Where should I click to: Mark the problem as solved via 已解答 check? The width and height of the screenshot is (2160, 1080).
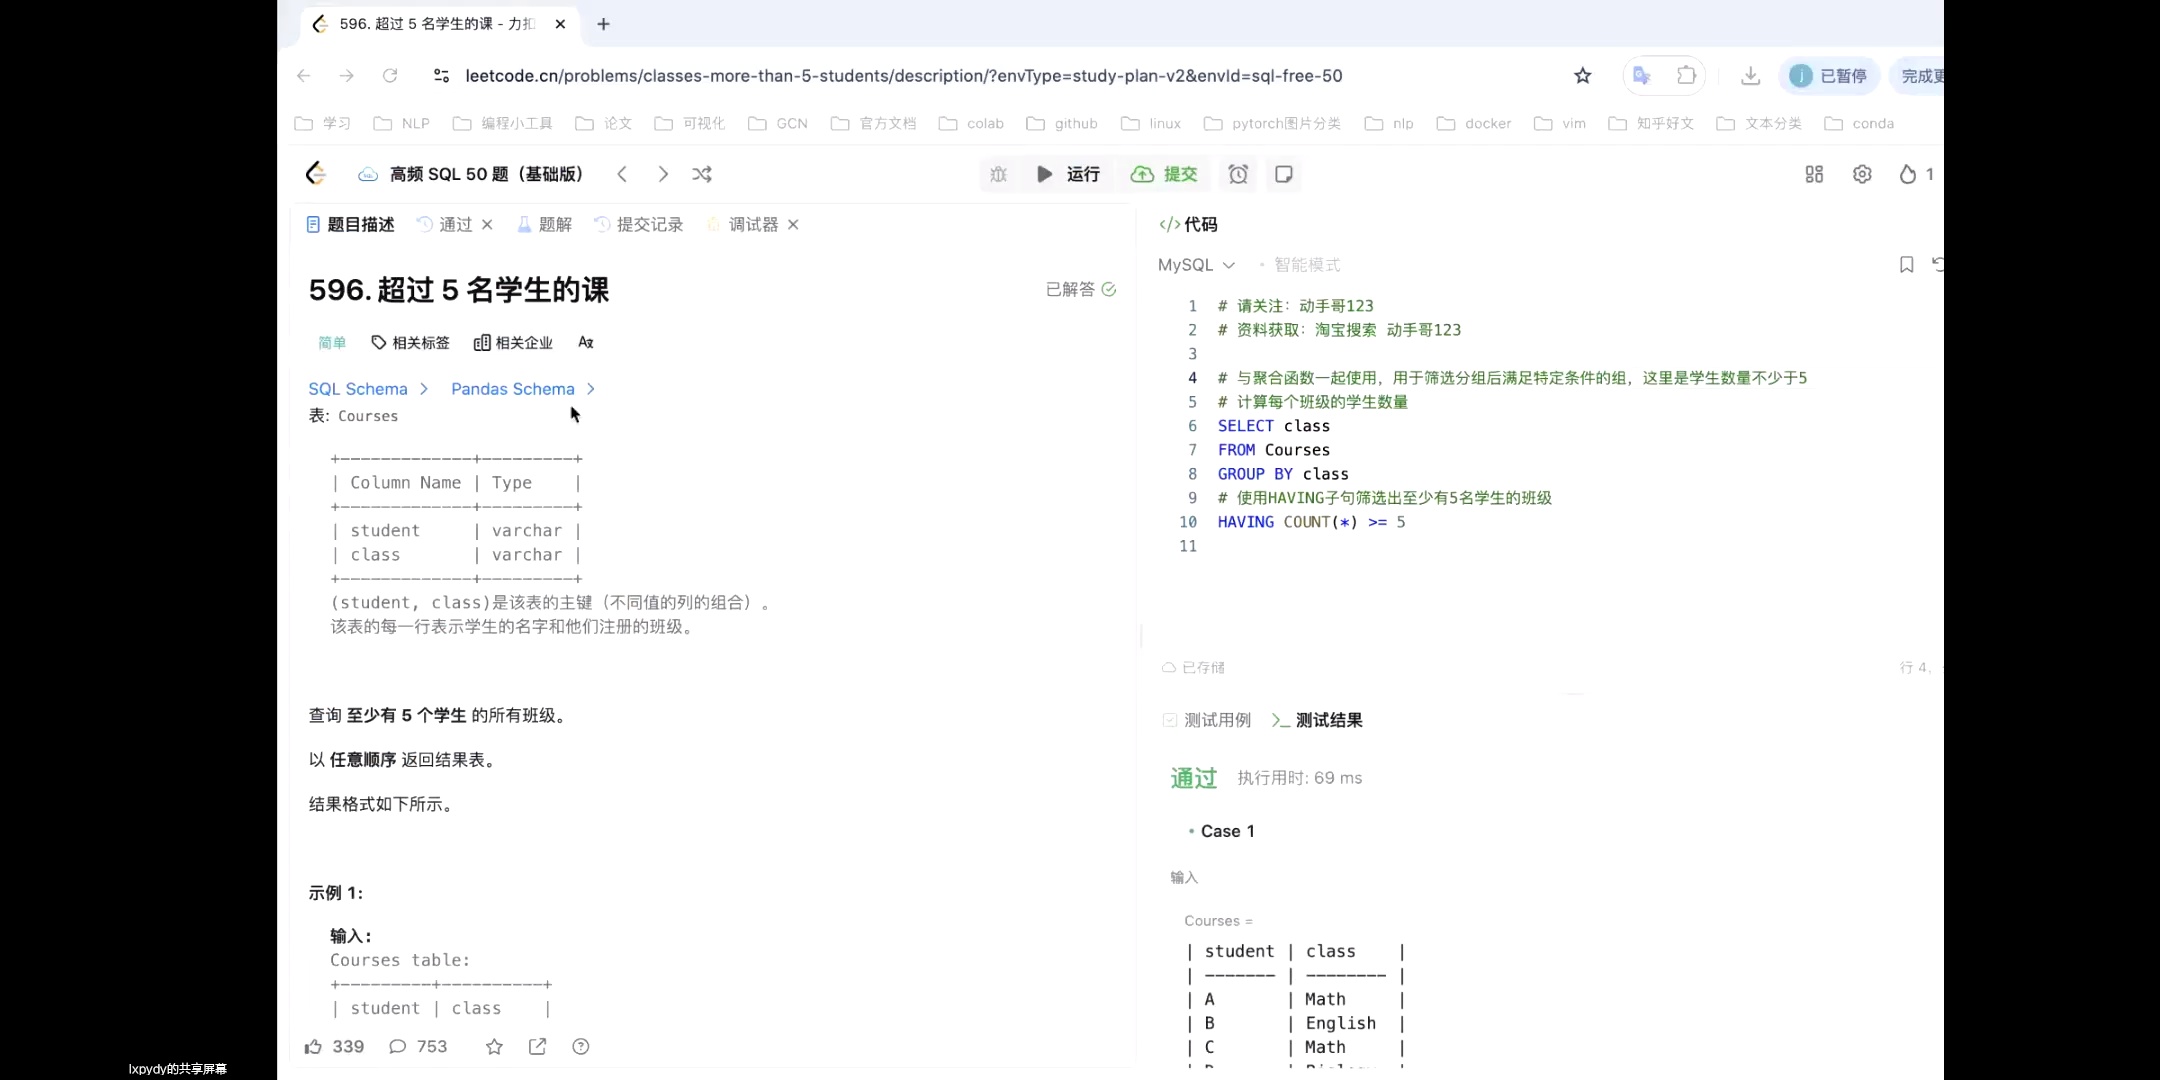click(x=1079, y=289)
